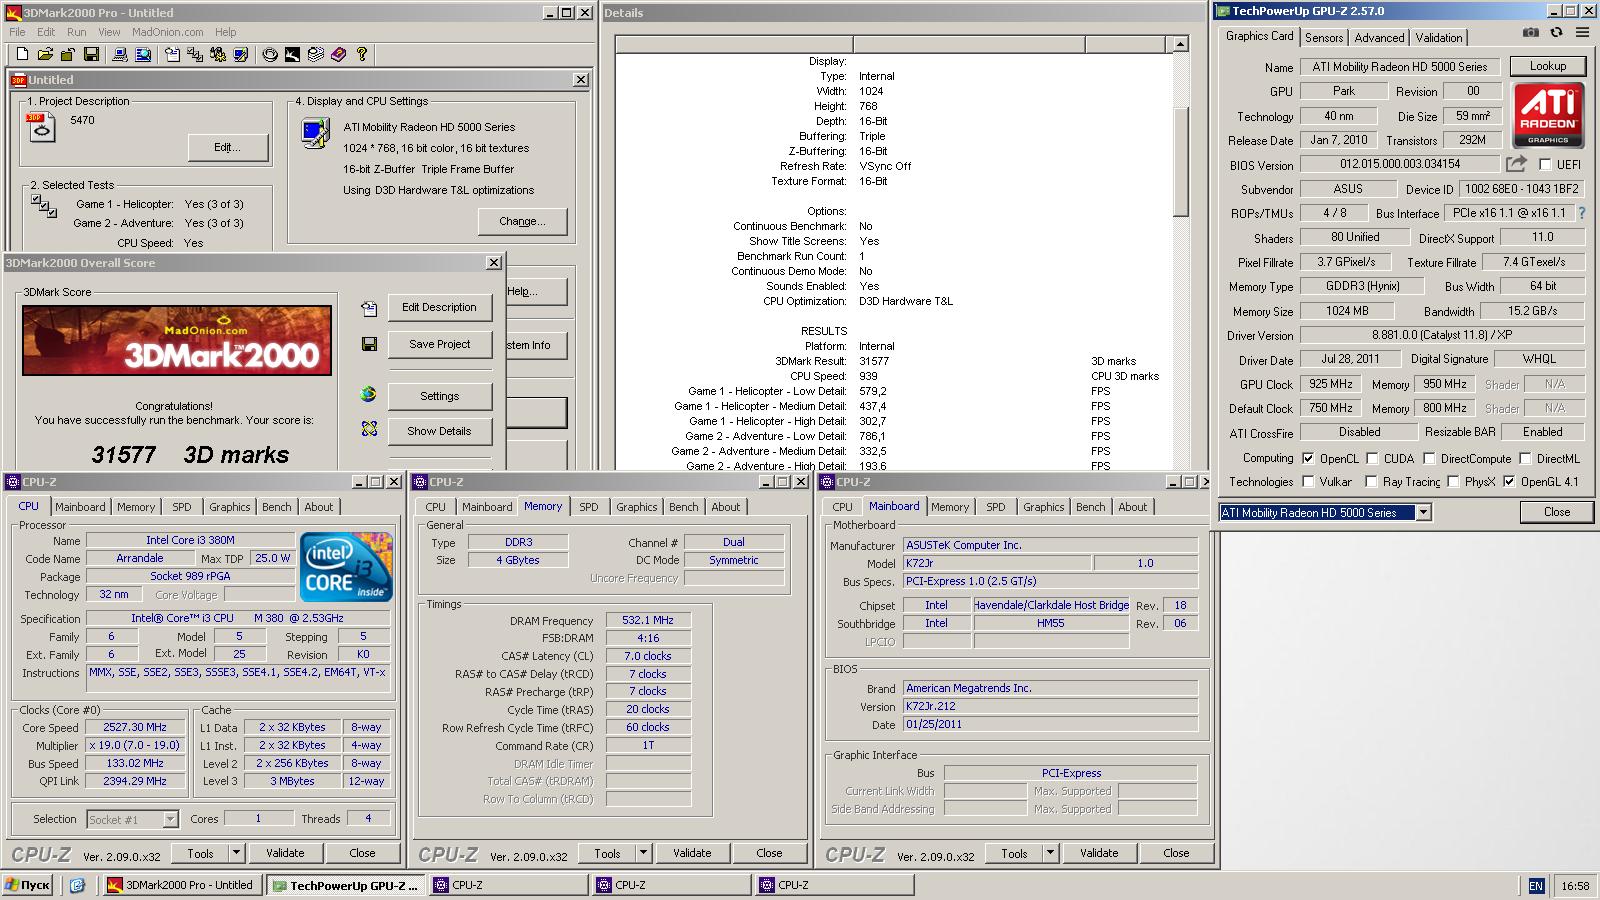This screenshot has width=1600, height=900.
Task: Click the Close button in GPU-Z
Action: 1557,512
